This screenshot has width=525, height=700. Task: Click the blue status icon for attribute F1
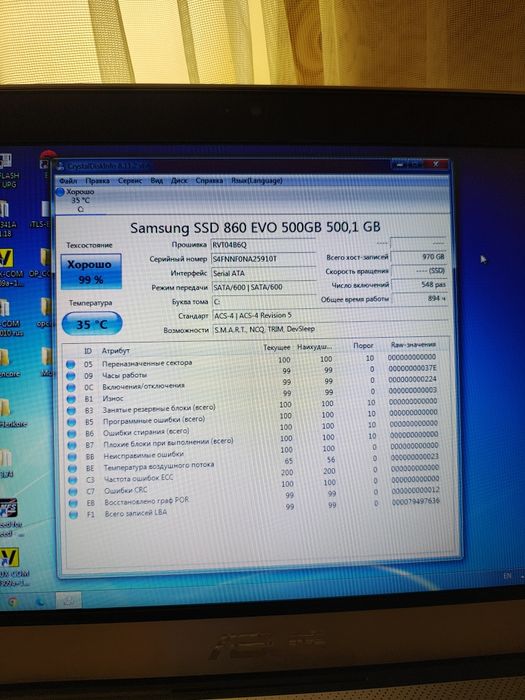click(73, 515)
